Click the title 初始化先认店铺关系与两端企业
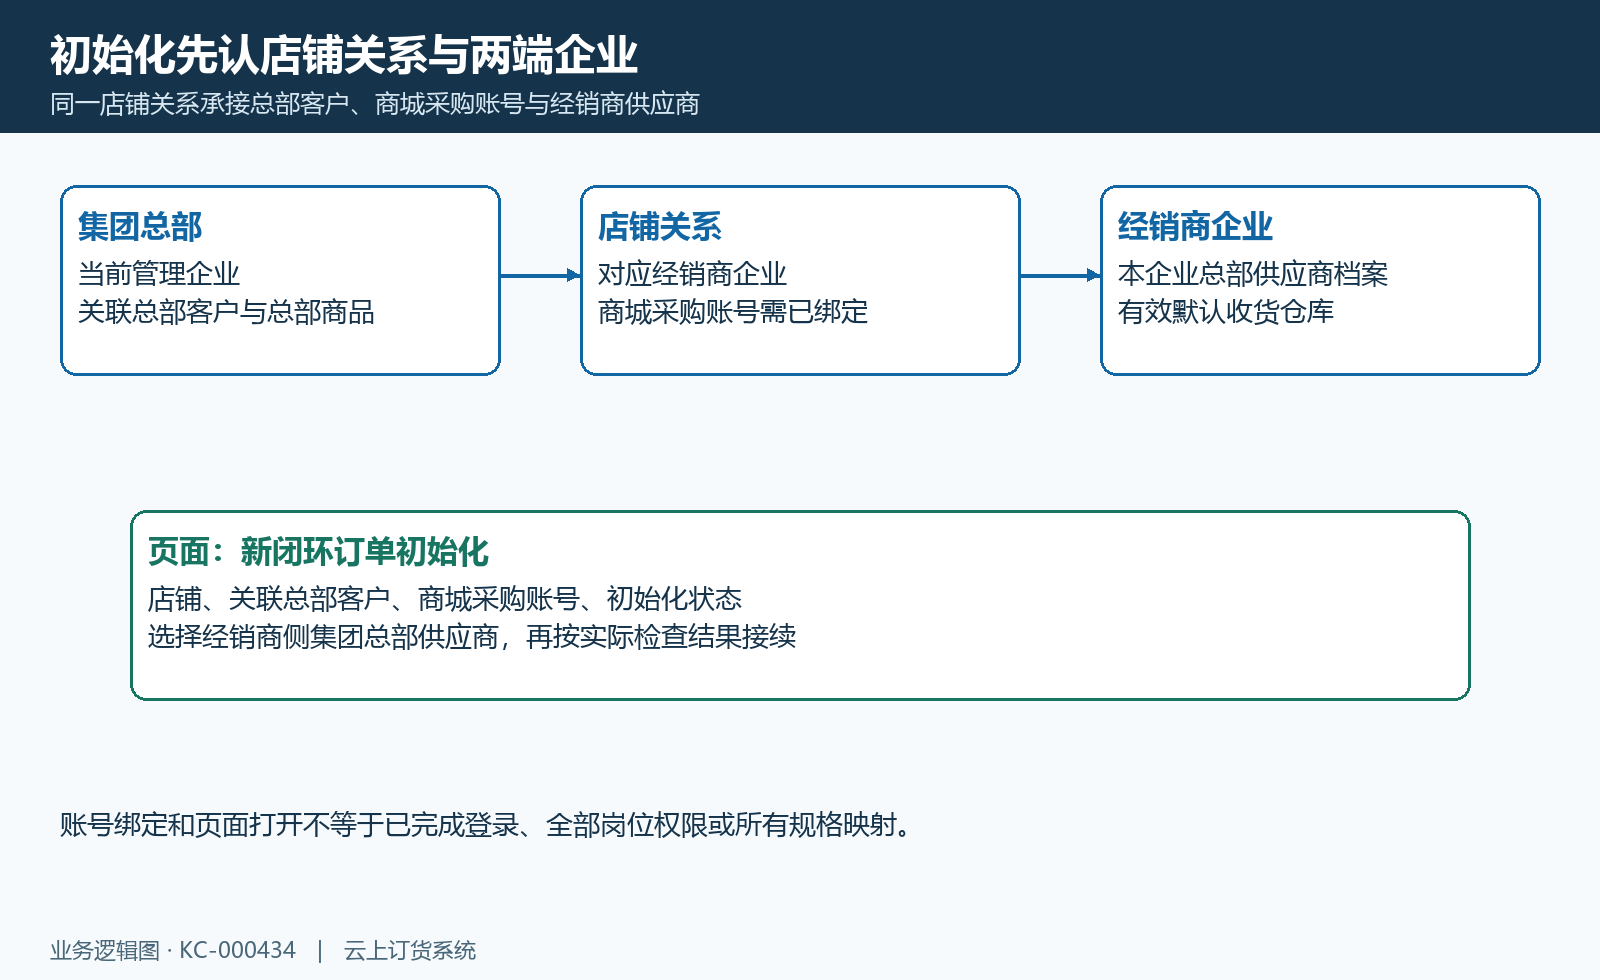The width and height of the screenshot is (1600, 980). (x=344, y=55)
